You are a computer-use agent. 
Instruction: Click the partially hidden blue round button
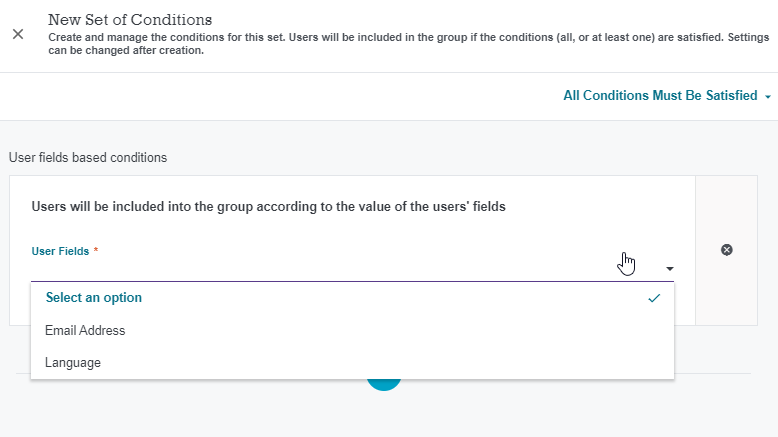384,385
